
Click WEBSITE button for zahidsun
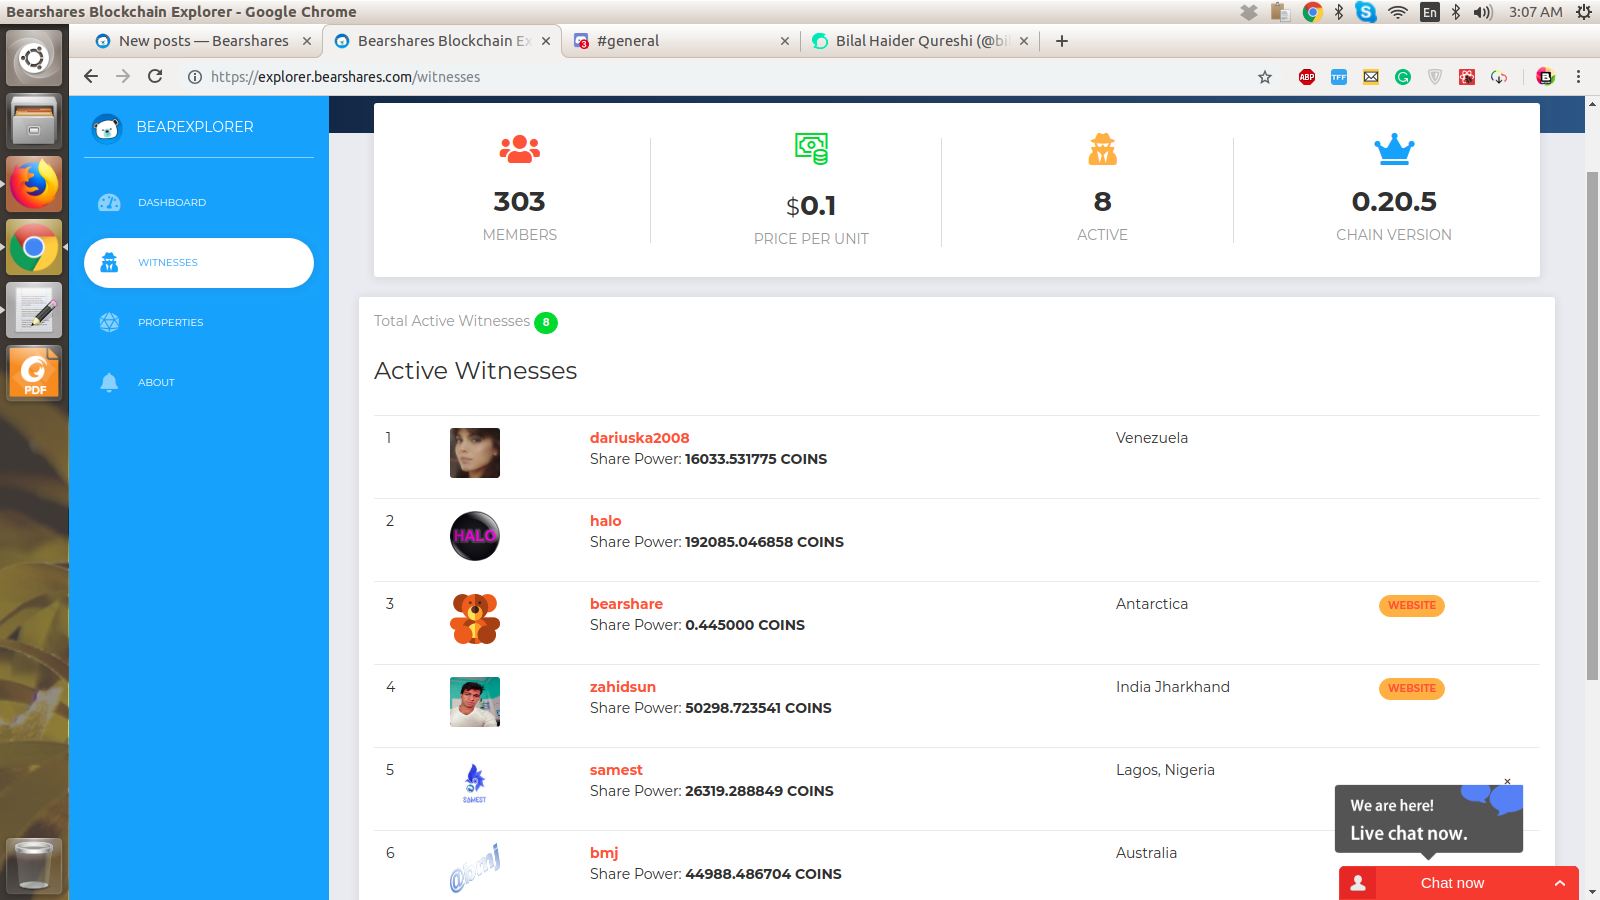pos(1412,689)
